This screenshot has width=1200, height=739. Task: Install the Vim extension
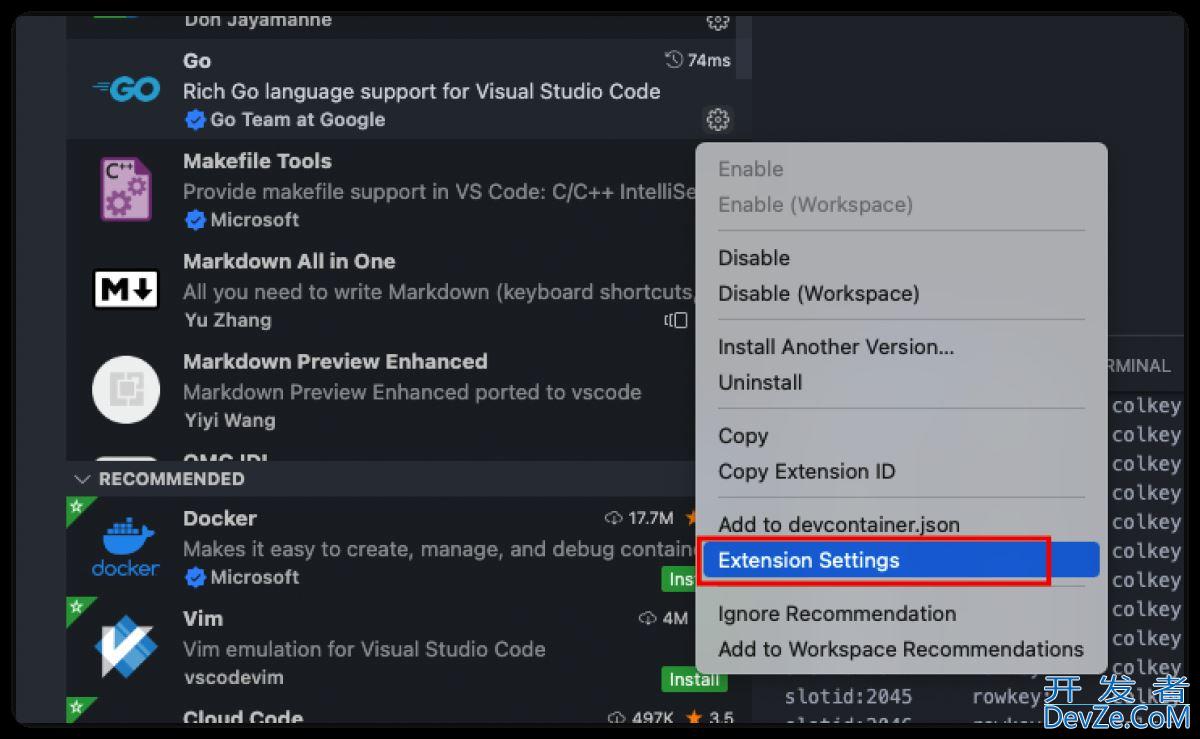694,679
